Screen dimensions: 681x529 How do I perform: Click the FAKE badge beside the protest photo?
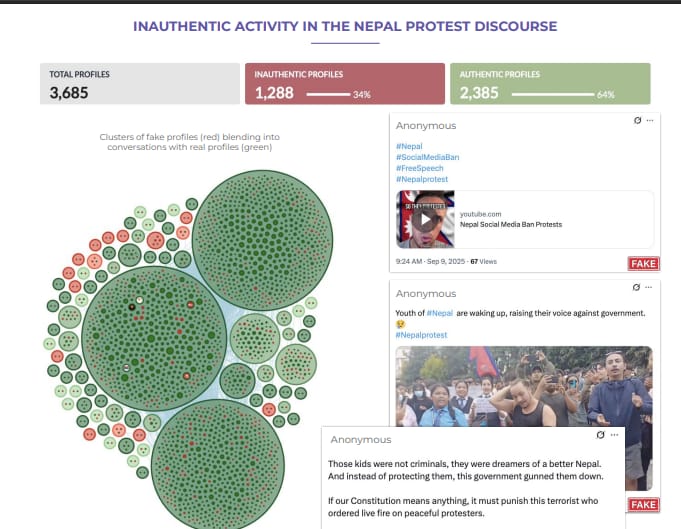pos(643,505)
